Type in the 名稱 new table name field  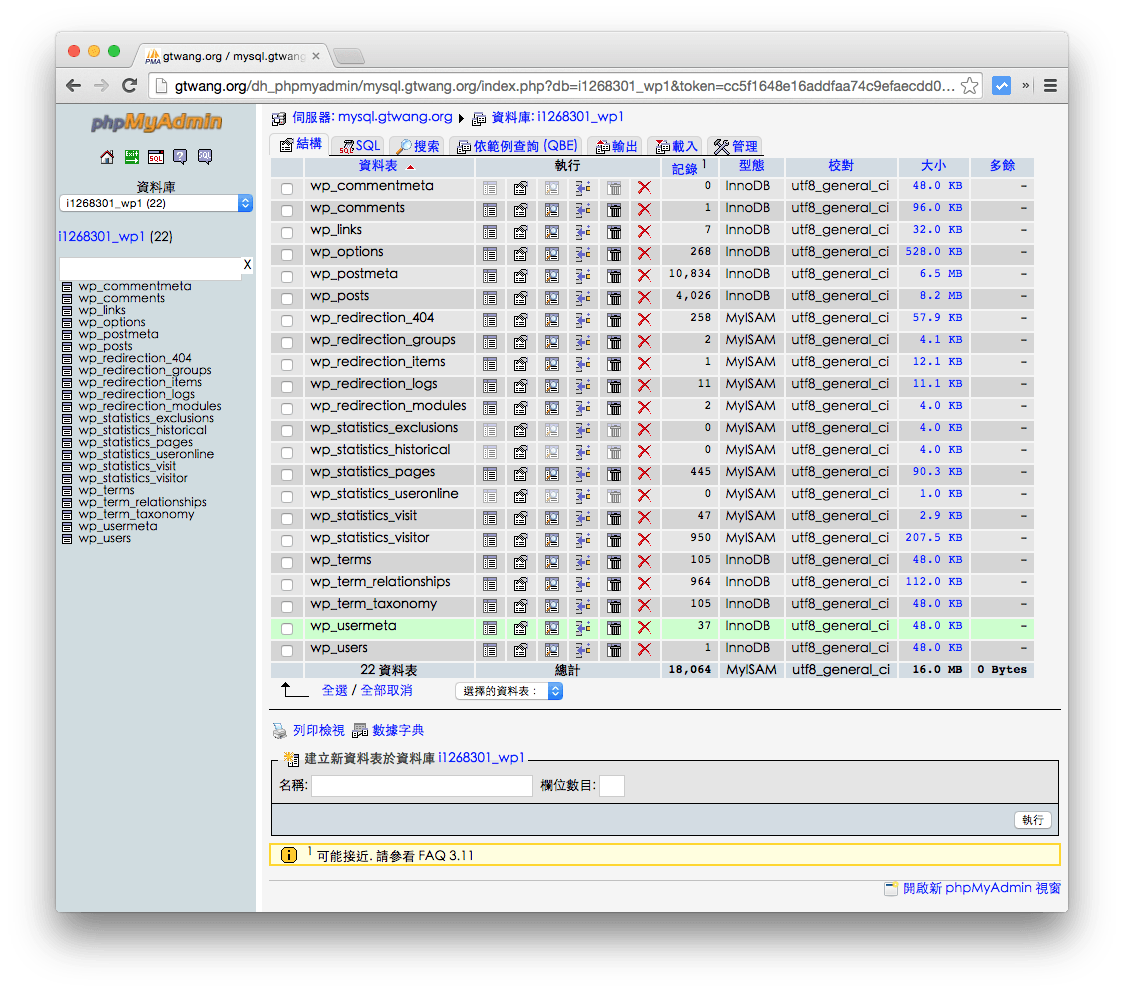pyautogui.click(x=420, y=785)
